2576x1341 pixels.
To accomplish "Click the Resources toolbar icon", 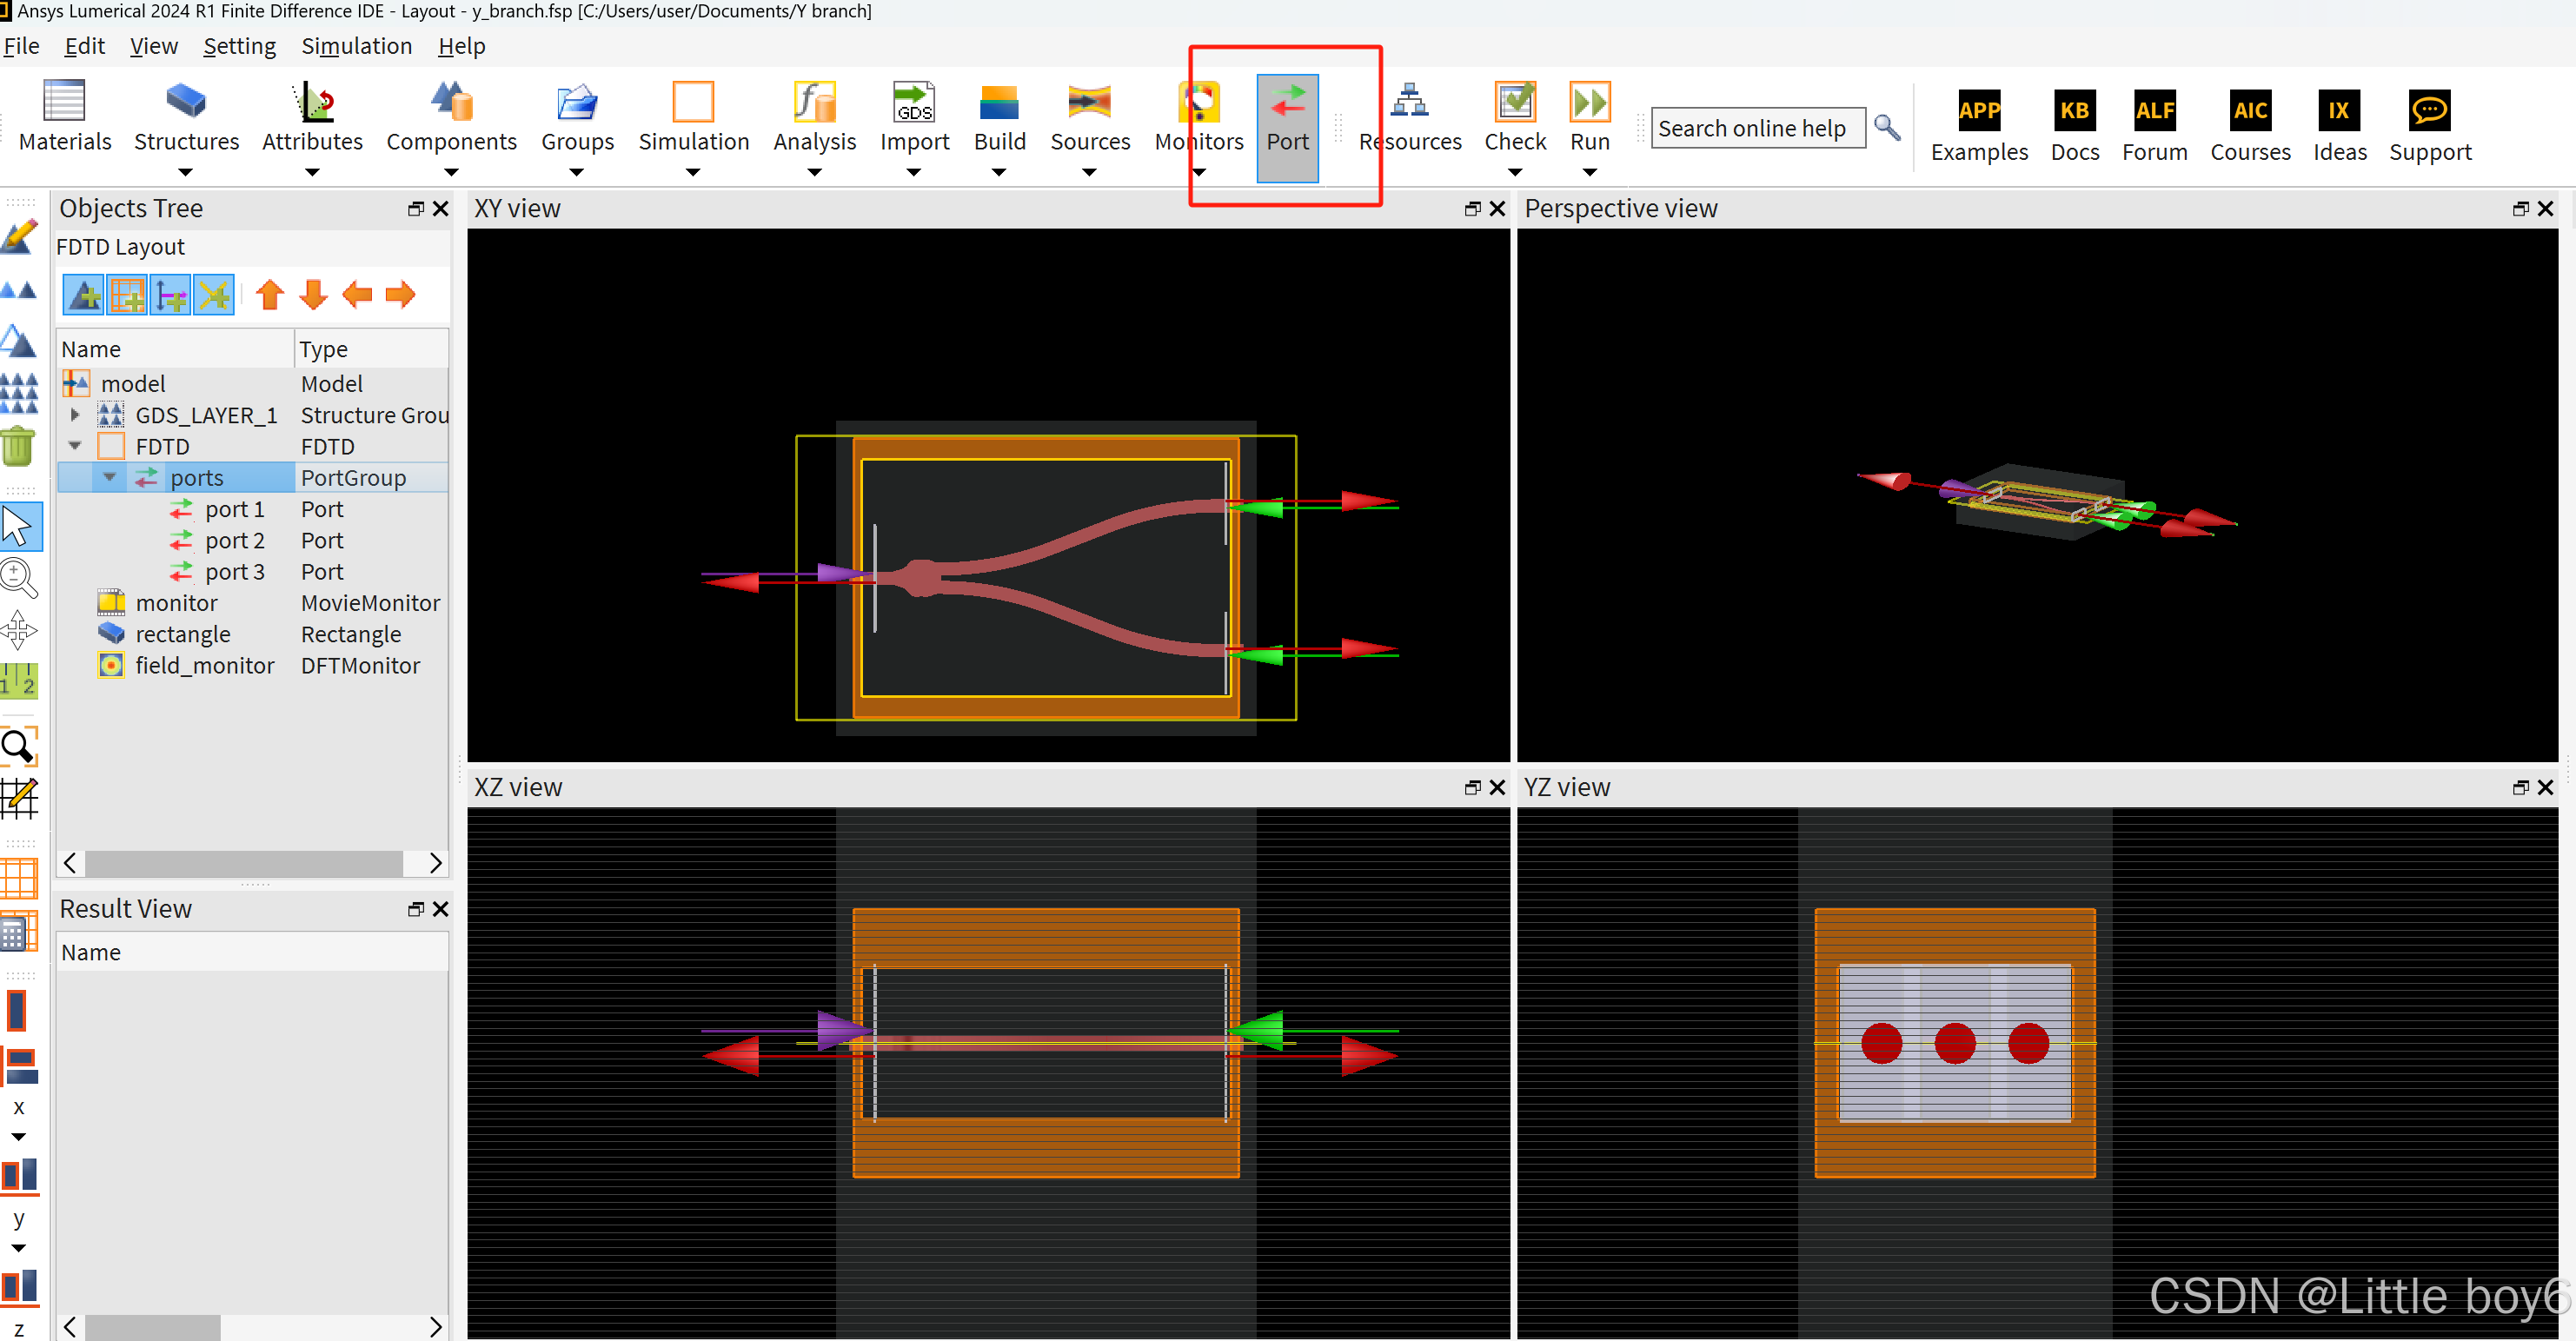I will click(x=1409, y=102).
